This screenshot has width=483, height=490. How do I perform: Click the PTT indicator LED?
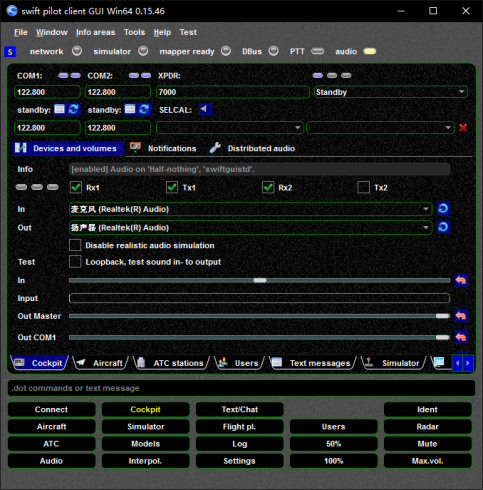point(318,51)
